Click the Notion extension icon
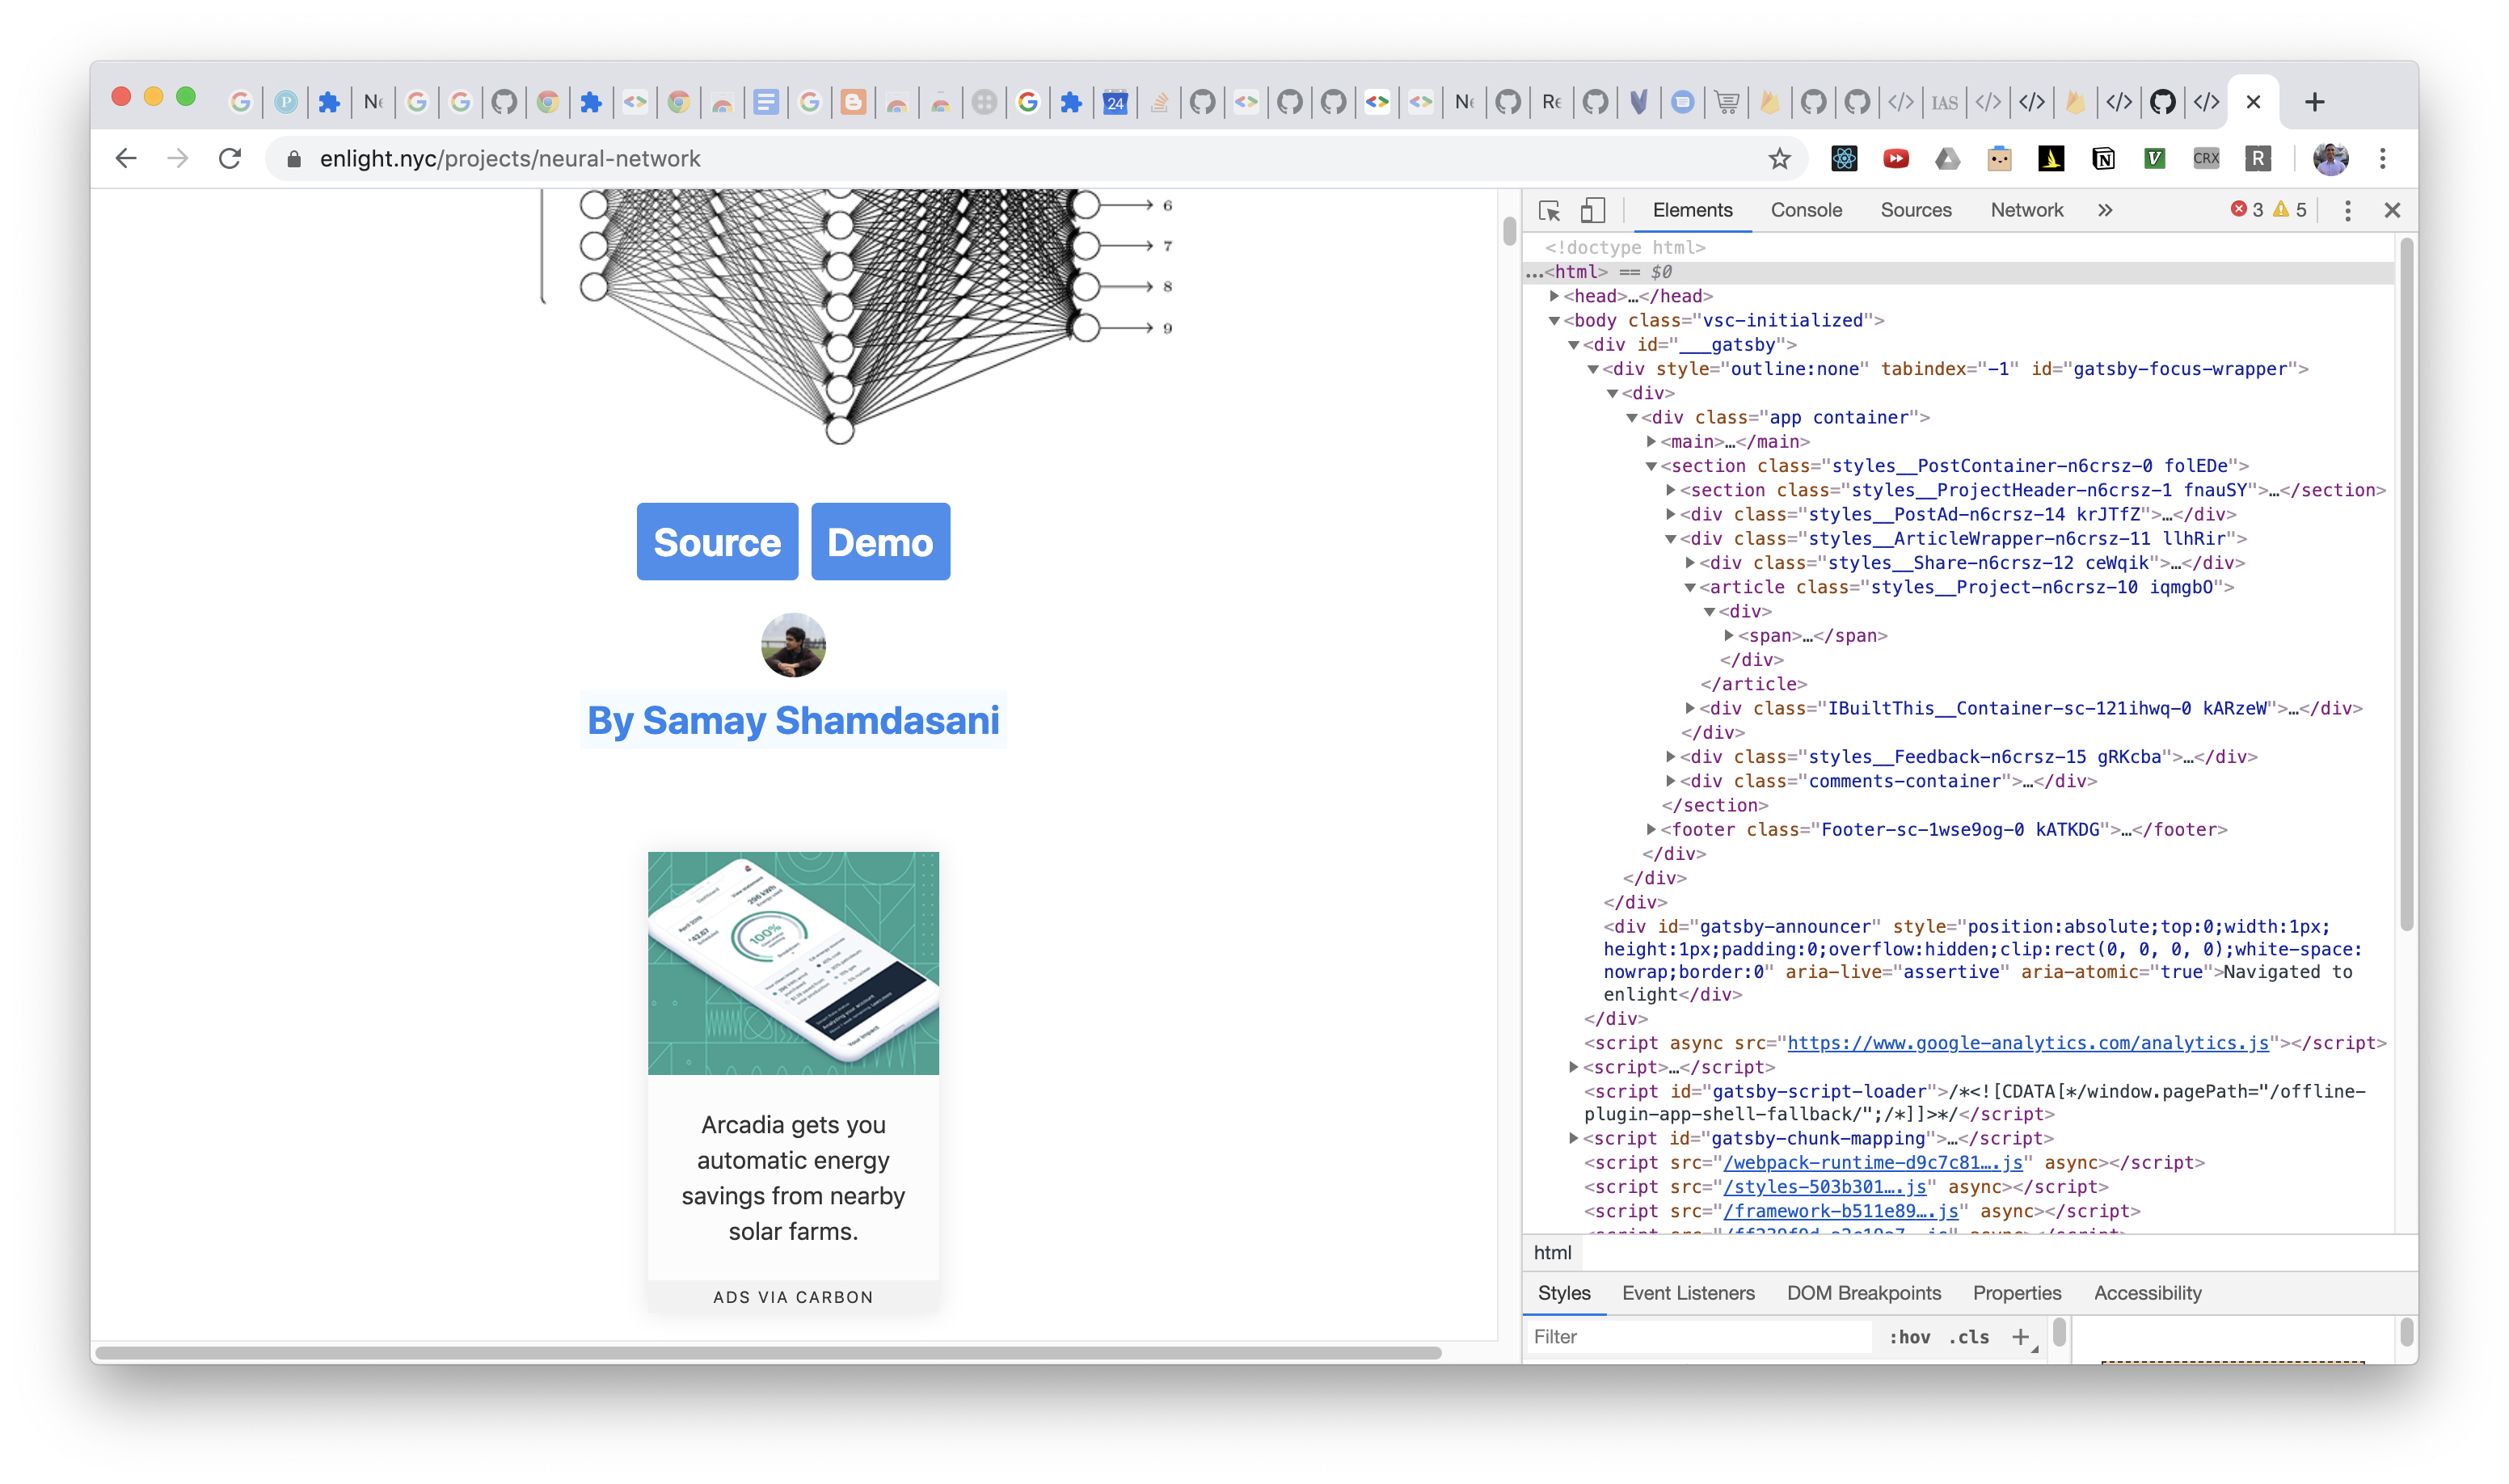Viewport: 2509px width, 1484px height. [2103, 159]
